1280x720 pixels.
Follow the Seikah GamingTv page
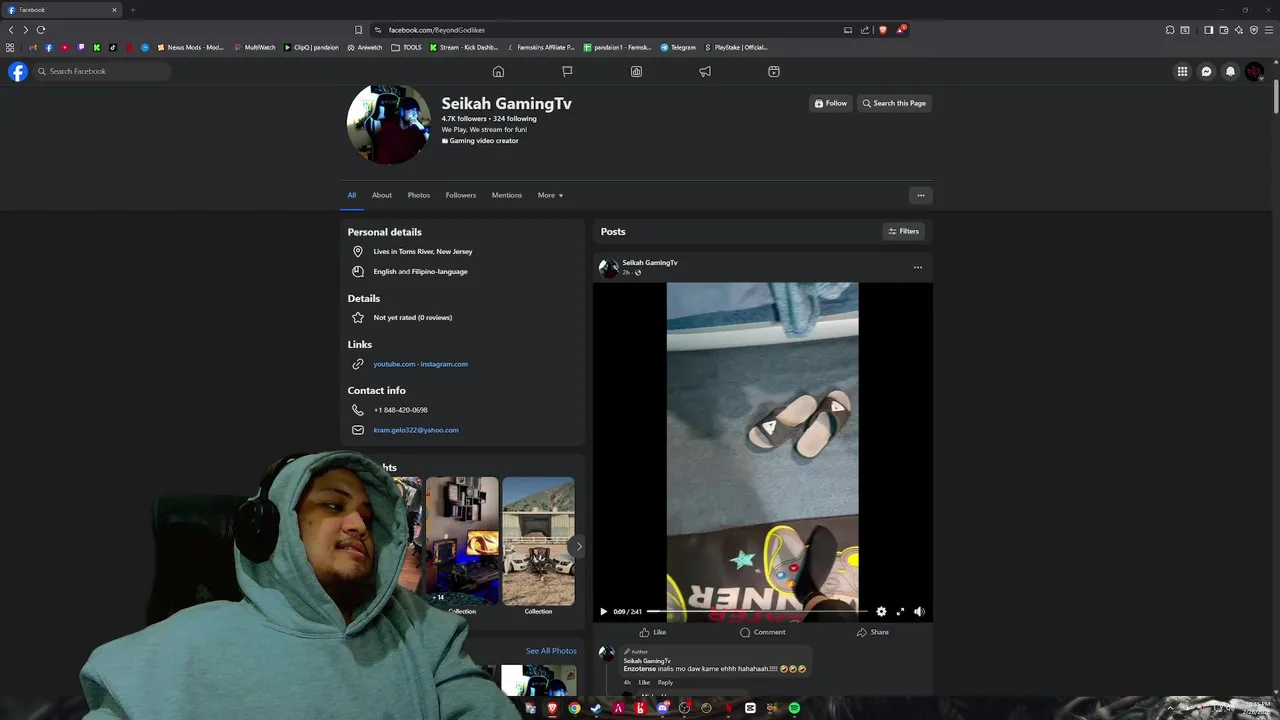pyautogui.click(x=831, y=103)
